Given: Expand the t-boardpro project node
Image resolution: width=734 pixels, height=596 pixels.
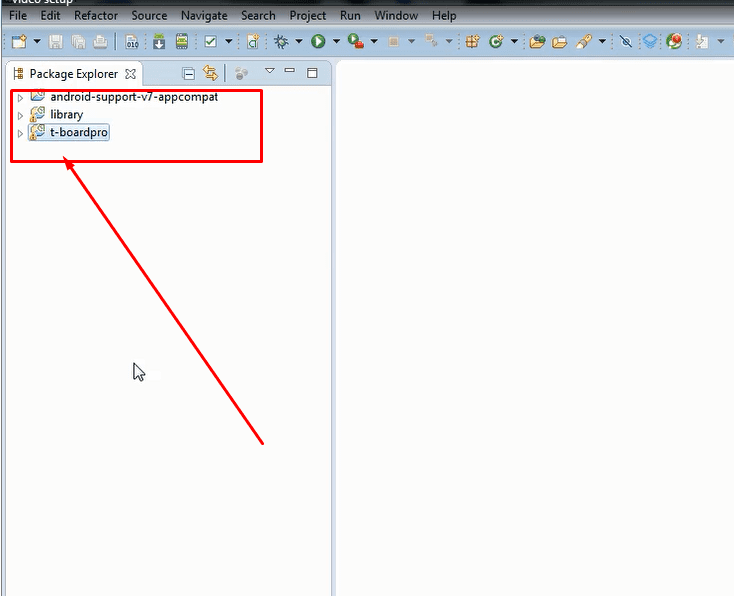Looking at the screenshot, I should click(20, 133).
